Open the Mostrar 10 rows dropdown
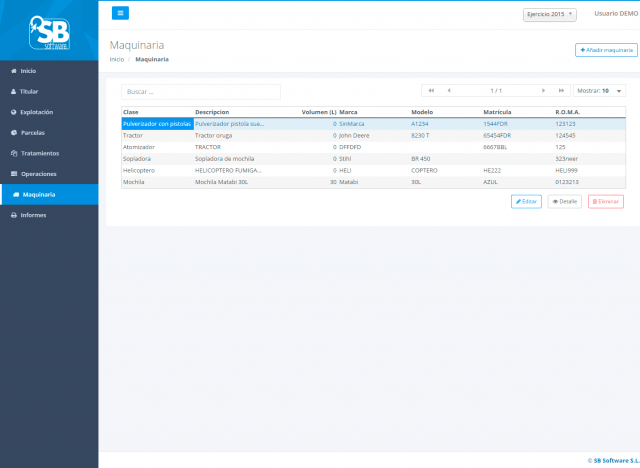Image resolution: width=640 pixels, height=468 pixels. (x=600, y=91)
